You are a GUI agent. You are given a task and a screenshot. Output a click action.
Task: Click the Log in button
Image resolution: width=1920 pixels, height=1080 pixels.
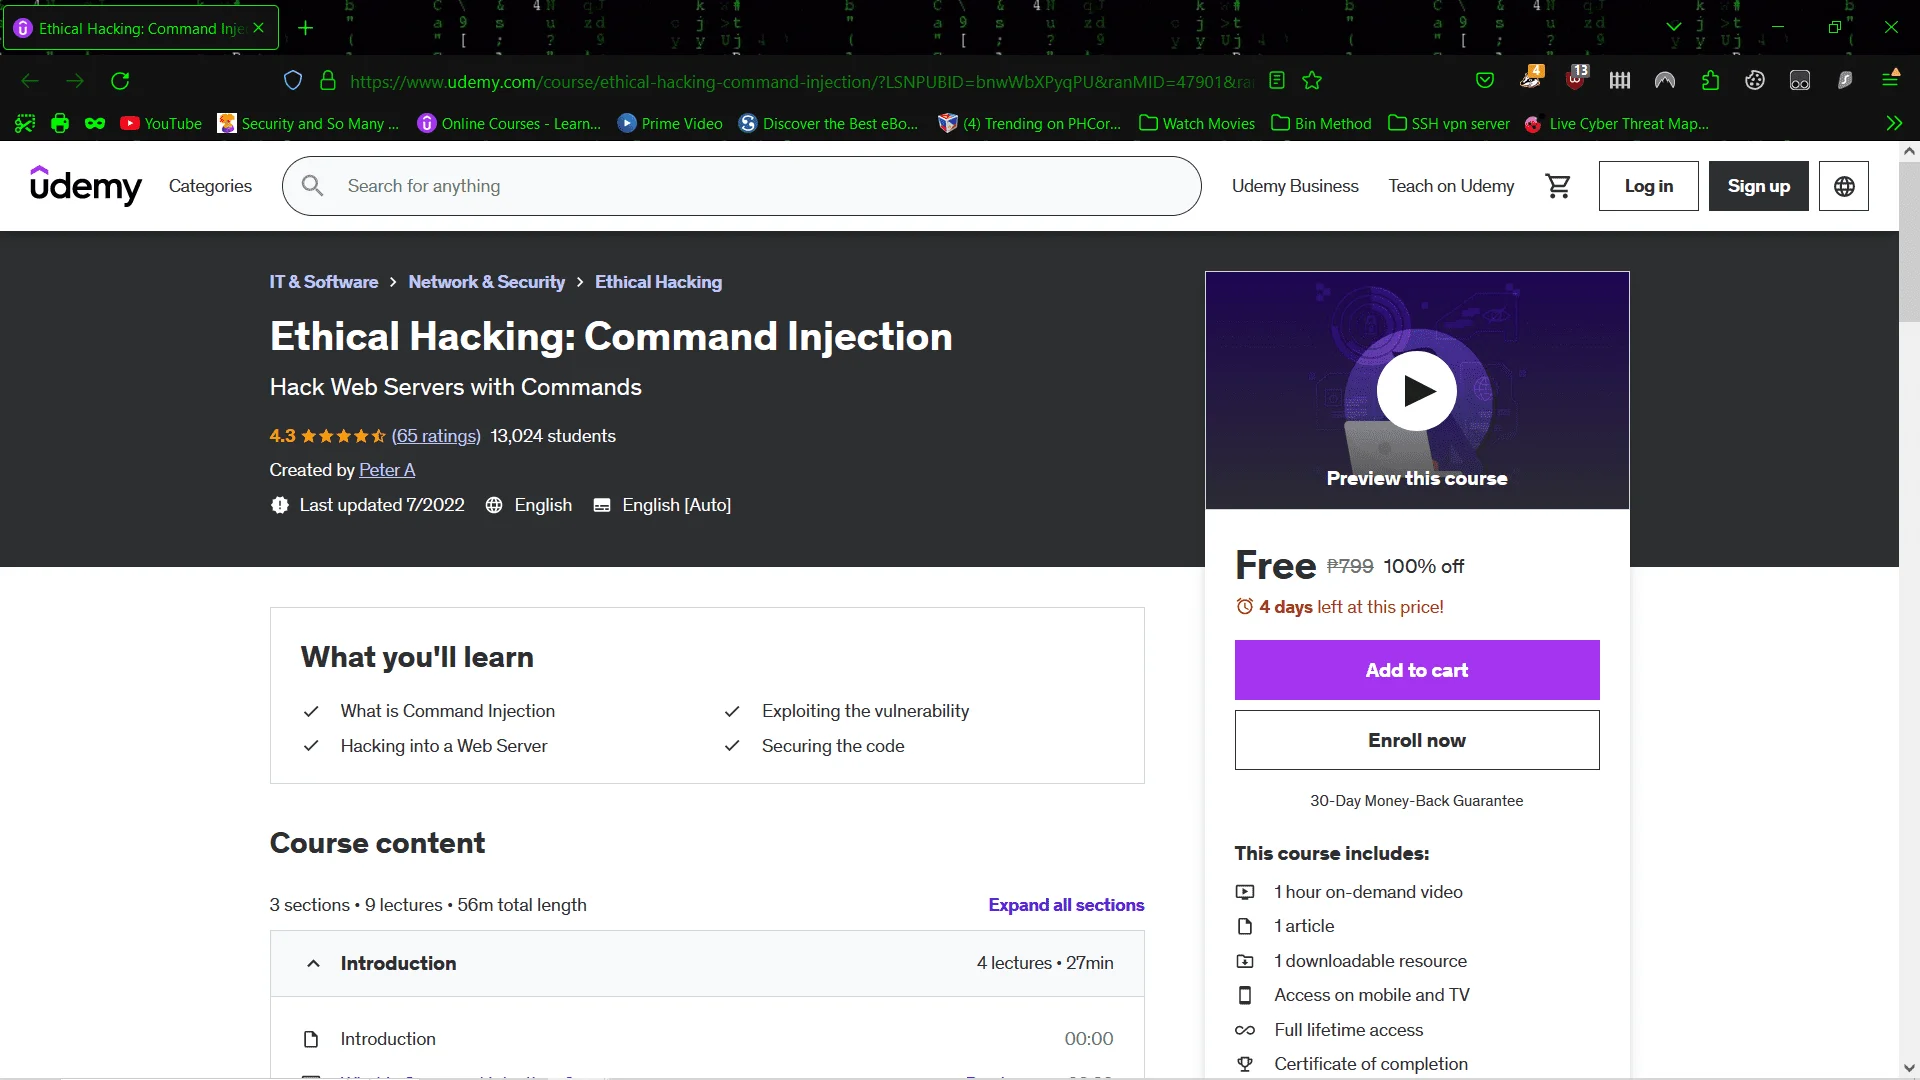[x=1648, y=186]
